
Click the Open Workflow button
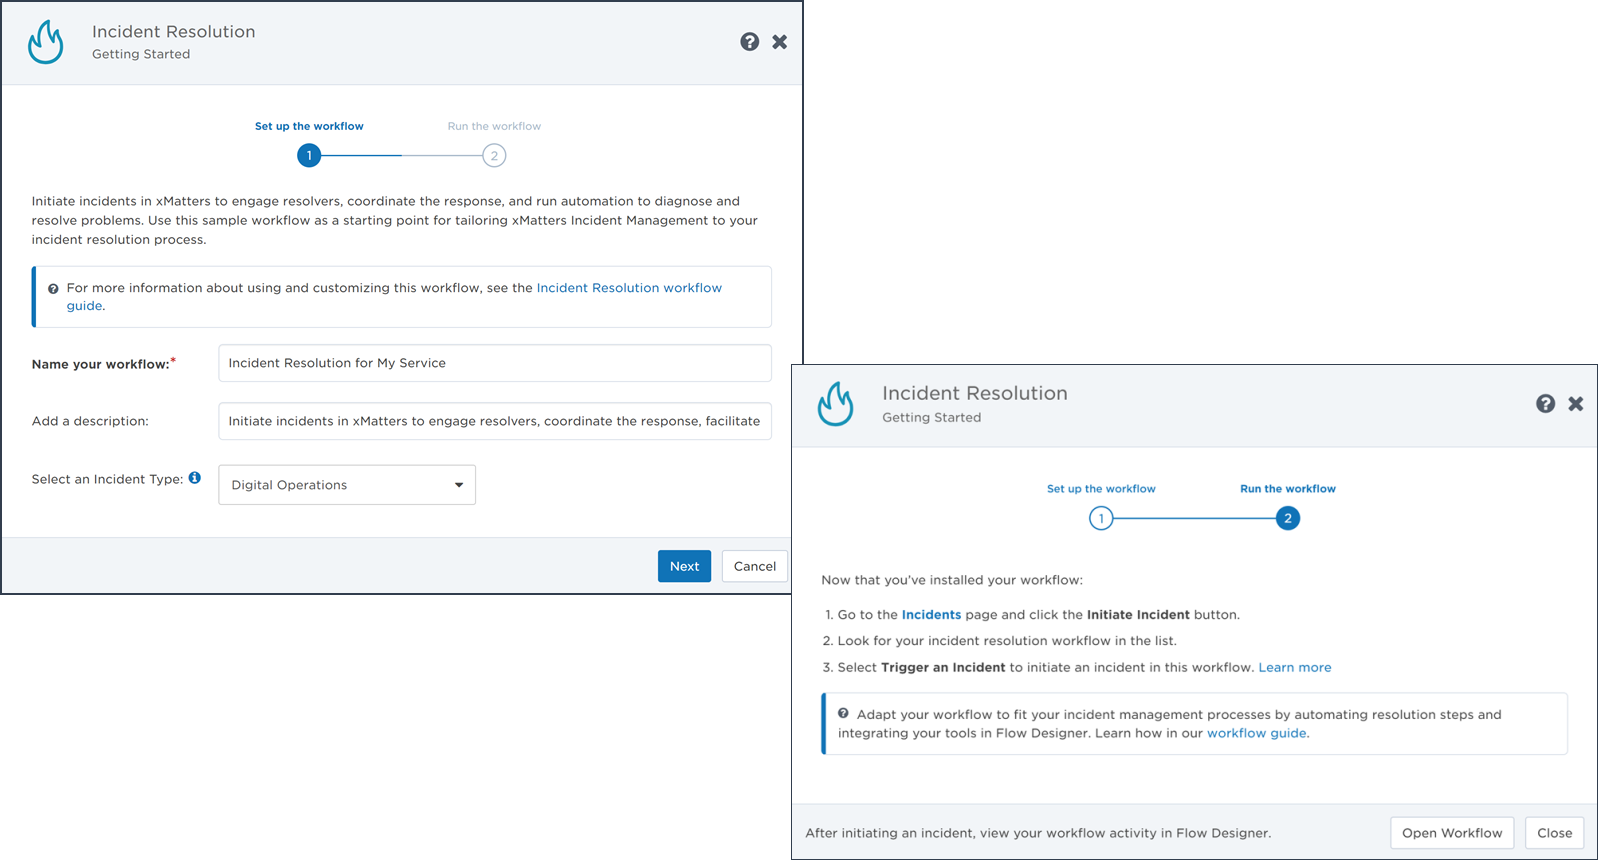pyautogui.click(x=1452, y=833)
